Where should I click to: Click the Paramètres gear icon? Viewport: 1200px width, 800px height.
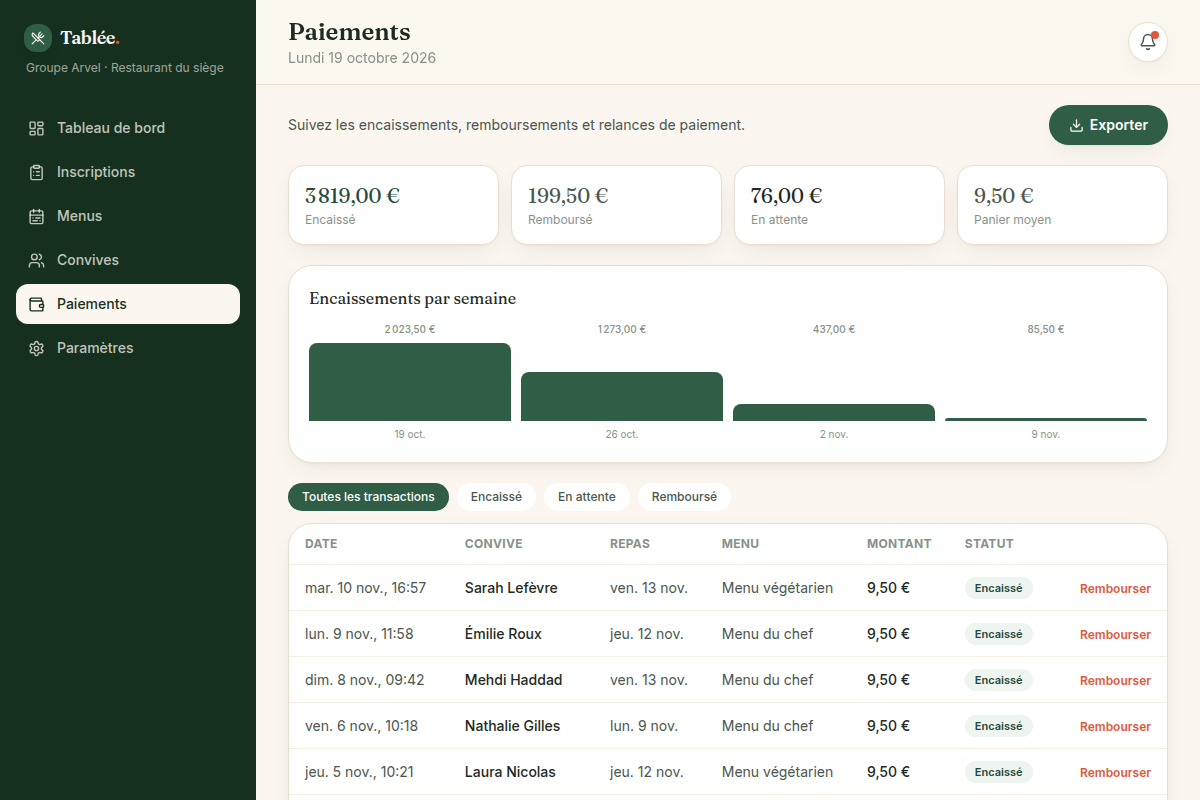[x=37, y=348]
